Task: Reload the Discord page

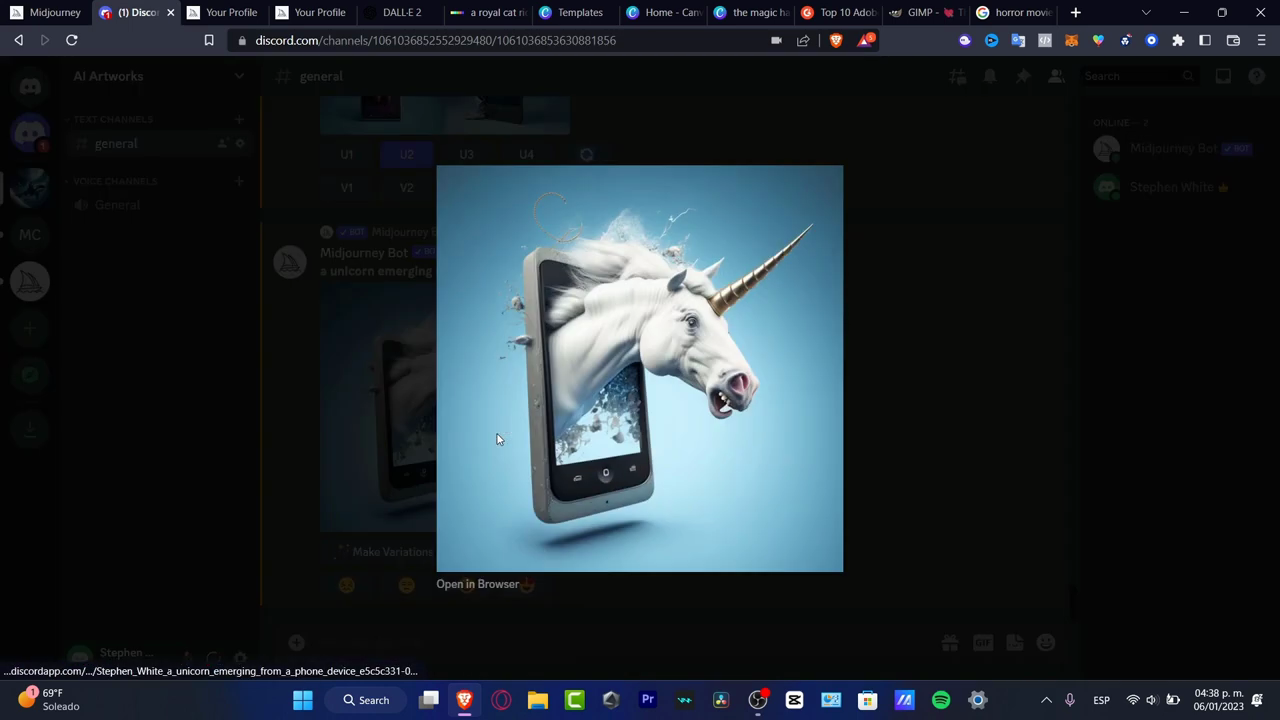Action: 72,40
